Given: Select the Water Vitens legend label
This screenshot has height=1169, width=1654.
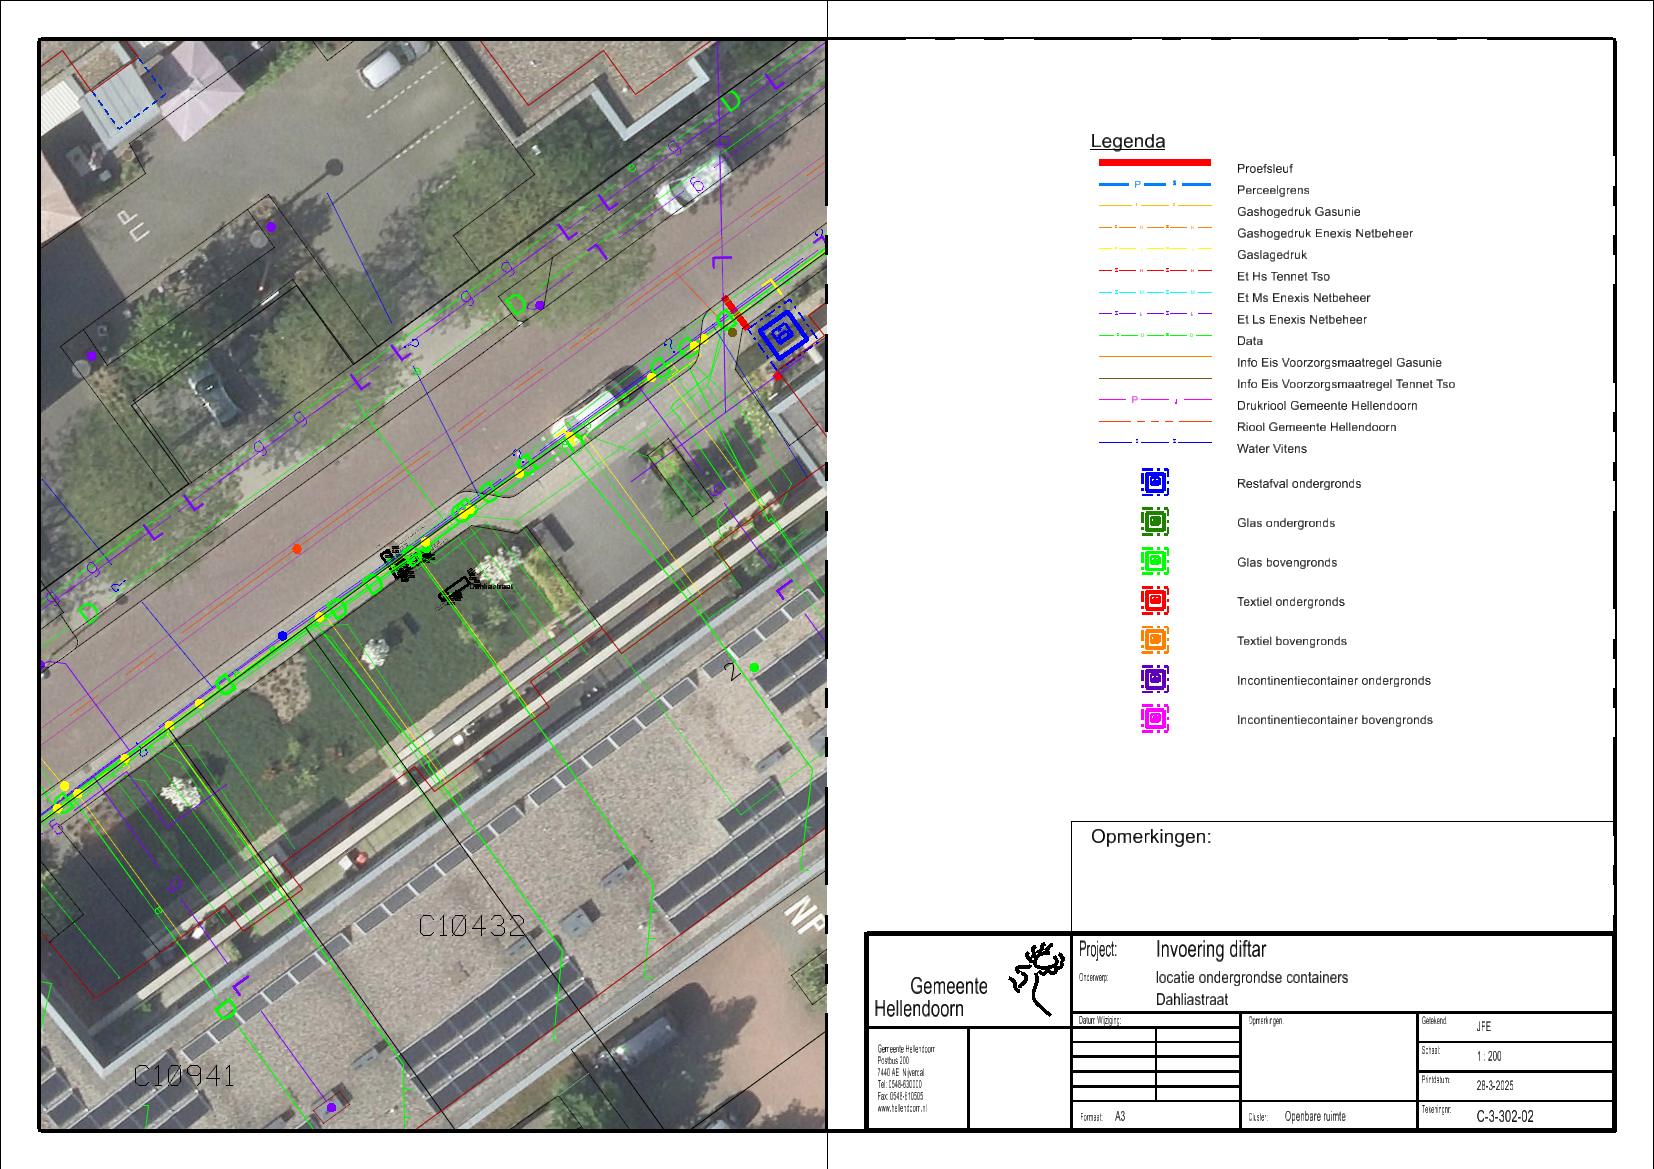Looking at the screenshot, I should click(1271, 449).
